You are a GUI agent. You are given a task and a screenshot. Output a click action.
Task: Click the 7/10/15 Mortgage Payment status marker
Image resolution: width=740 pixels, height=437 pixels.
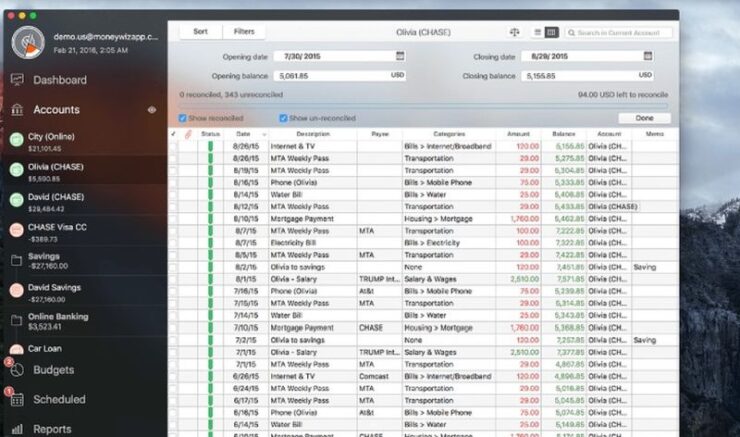pos(210,328)
